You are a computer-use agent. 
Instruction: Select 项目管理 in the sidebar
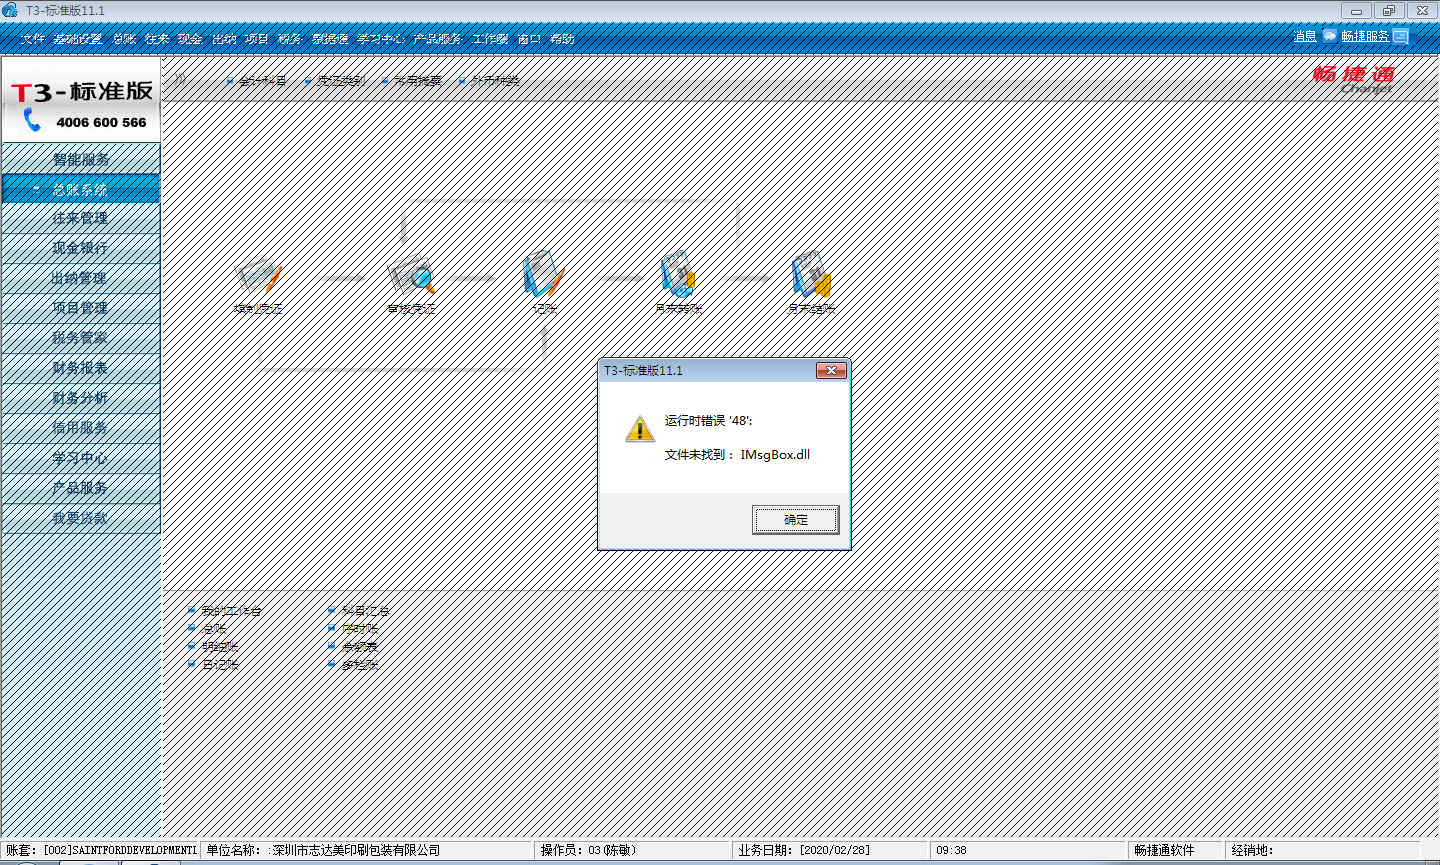click(x=81, y=308)
